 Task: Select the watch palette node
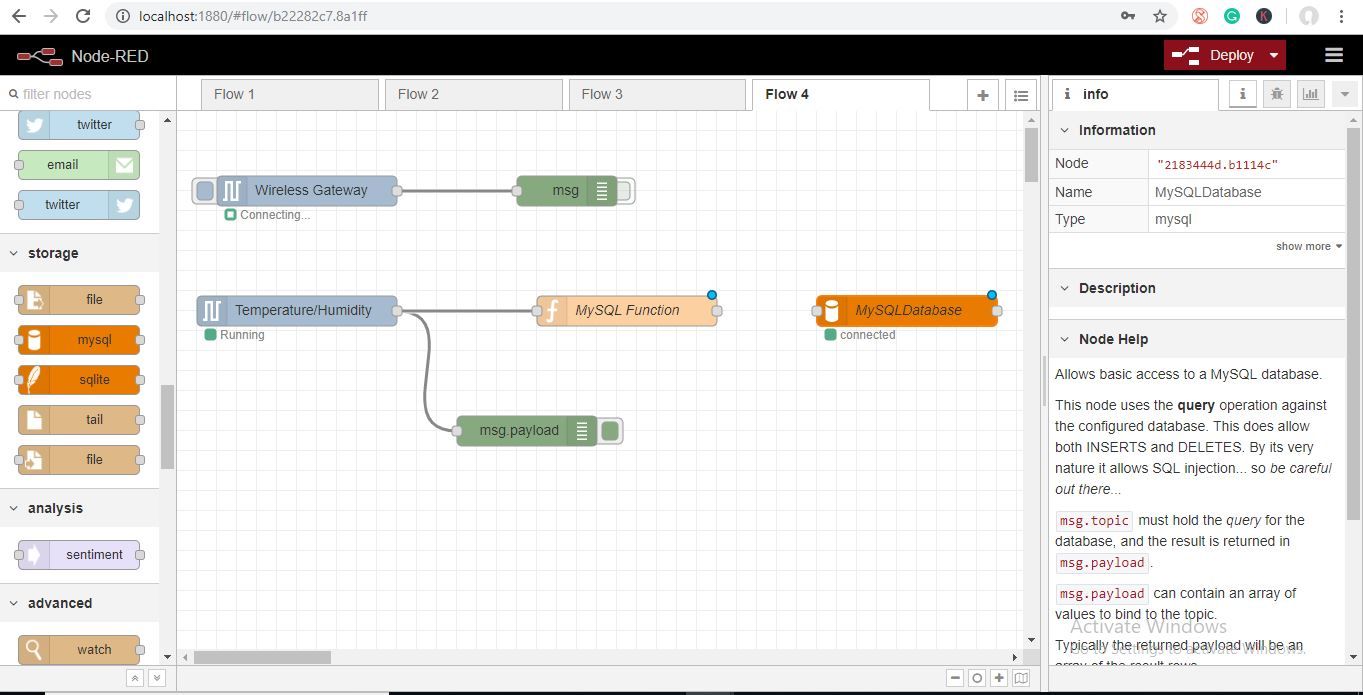79,650
